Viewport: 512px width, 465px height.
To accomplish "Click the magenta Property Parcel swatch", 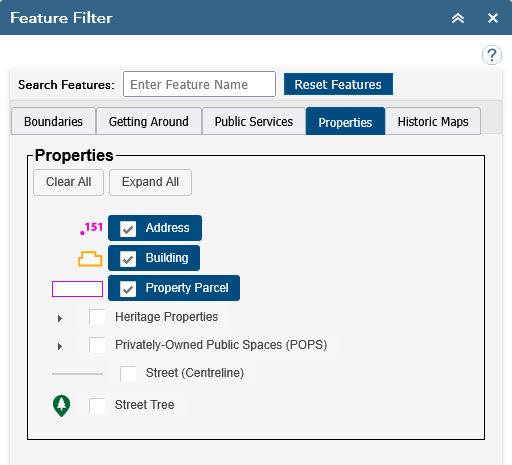I will coord(77,289).
